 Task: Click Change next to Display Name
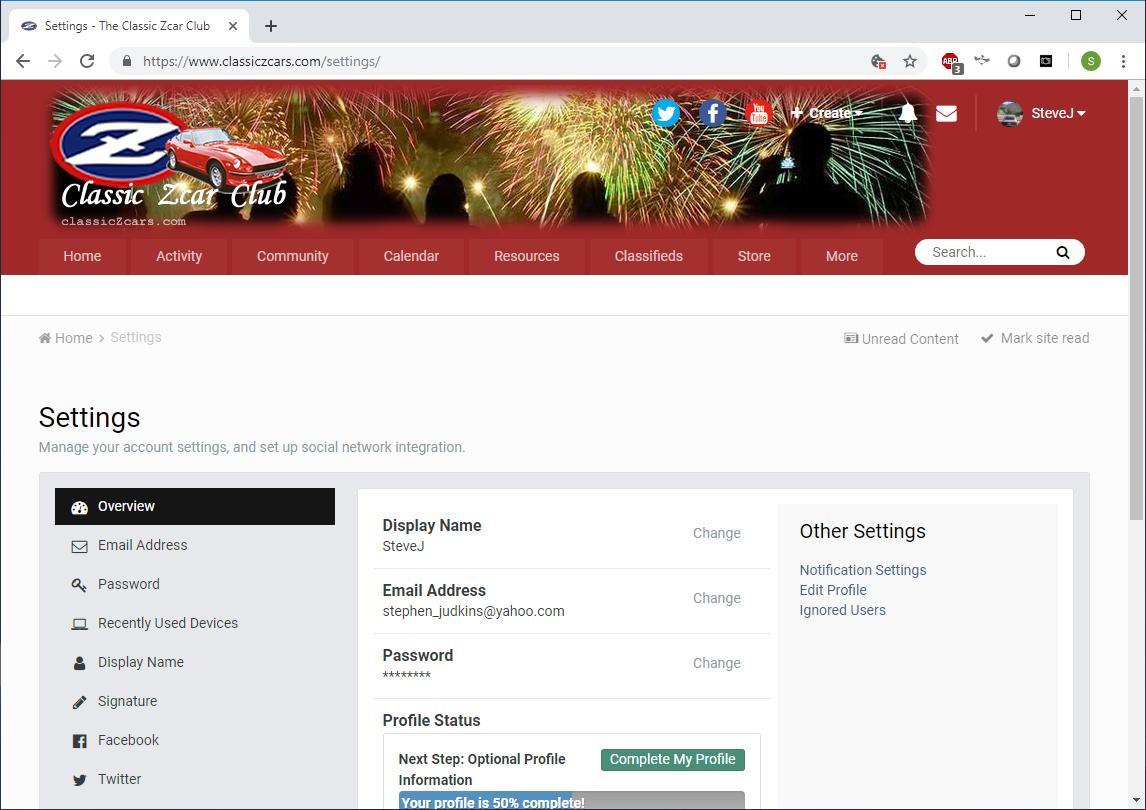[x=716, y=533]
